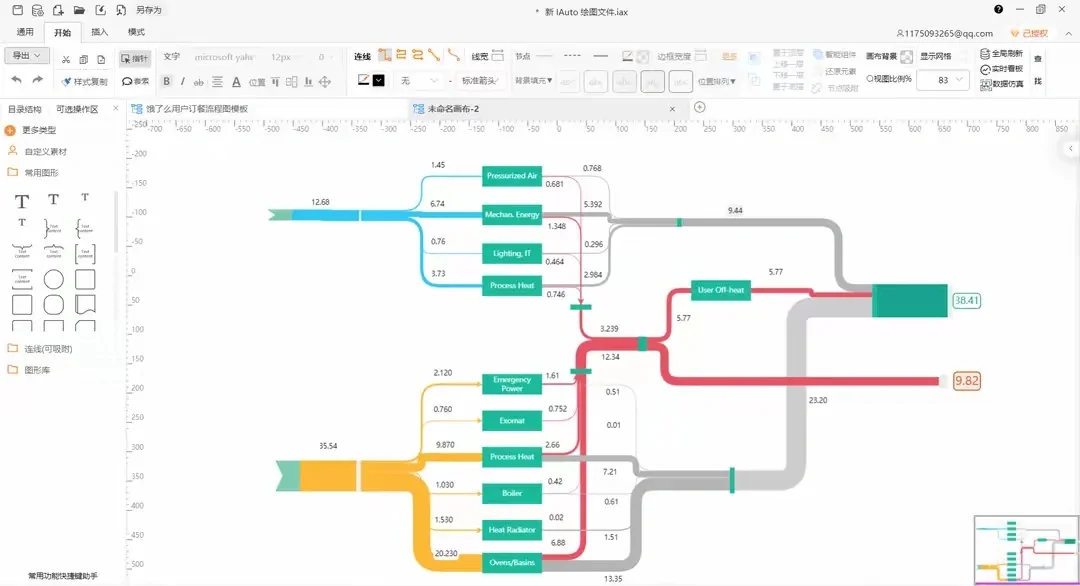Select the 套索 lasso tool
Image resolution: width=1080 pixels, height=586 pixels.
[x=136, y=81]
